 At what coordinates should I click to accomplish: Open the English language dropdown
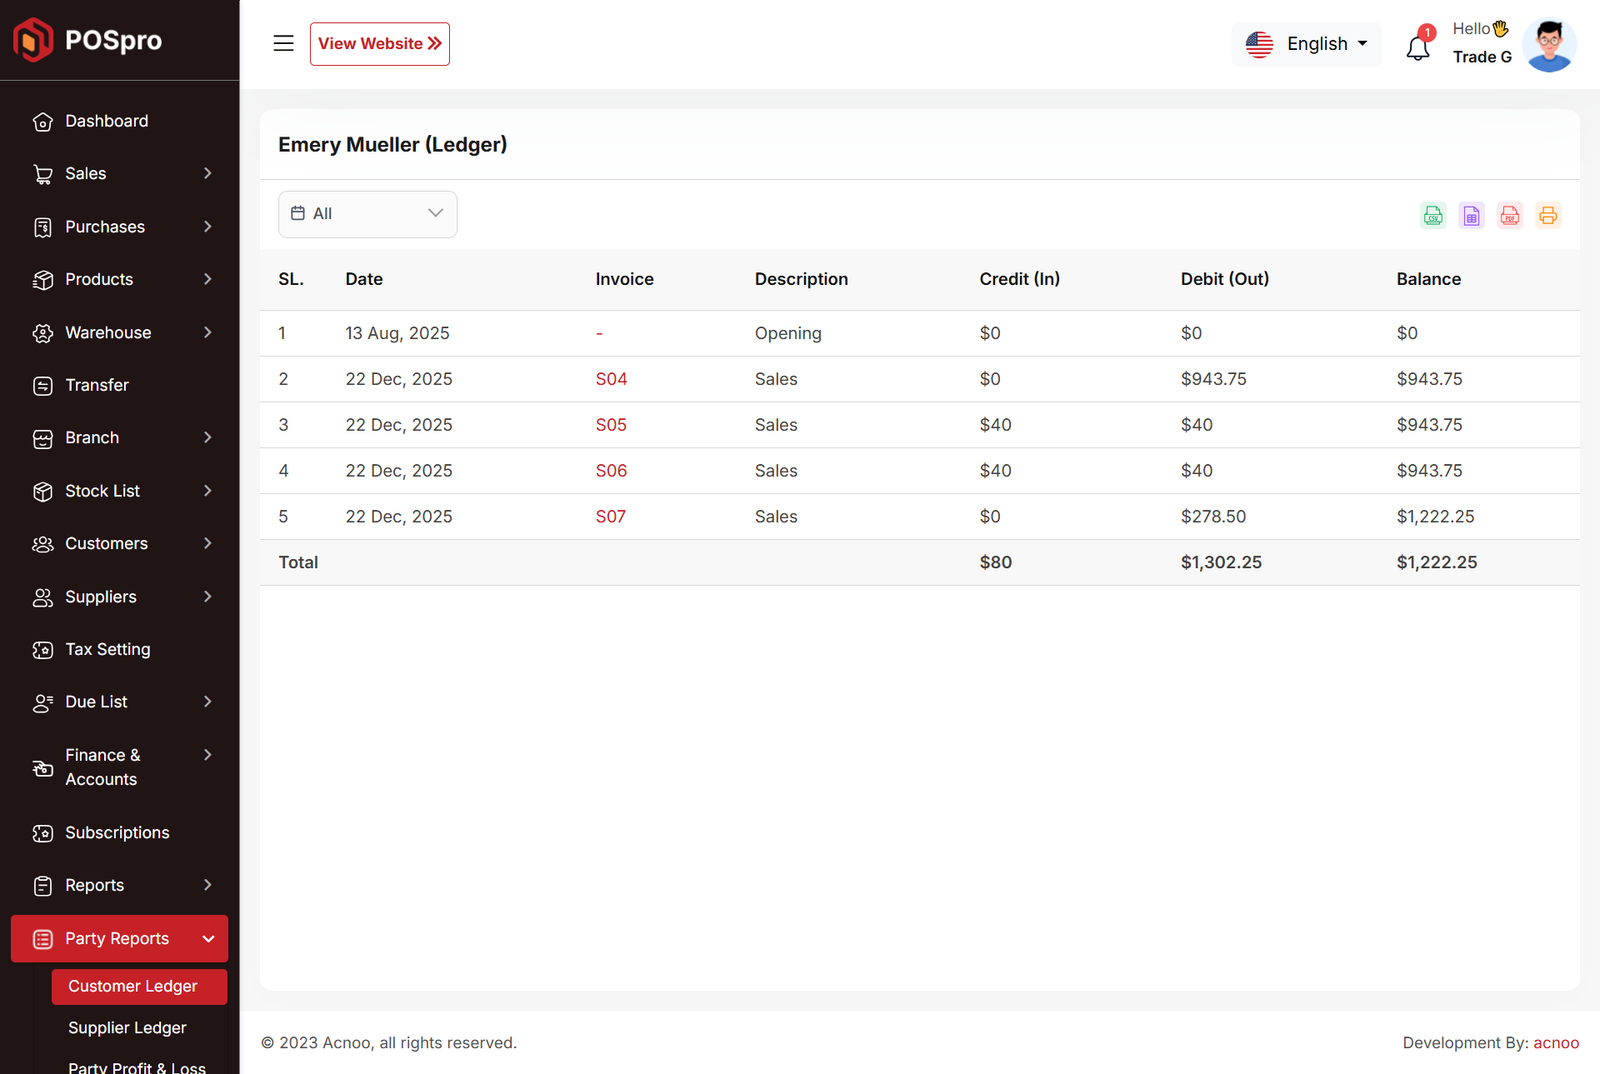[x=1306, y=44]
